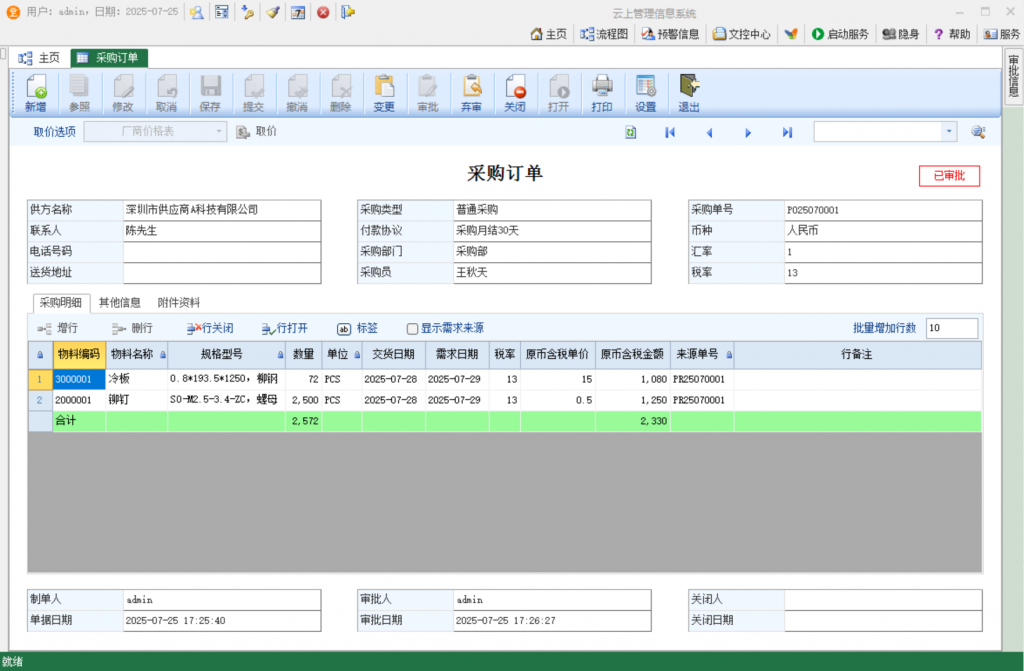Select the cell 2000001 in row 2
The image size is (1024, 671).
tap(79, 400)
